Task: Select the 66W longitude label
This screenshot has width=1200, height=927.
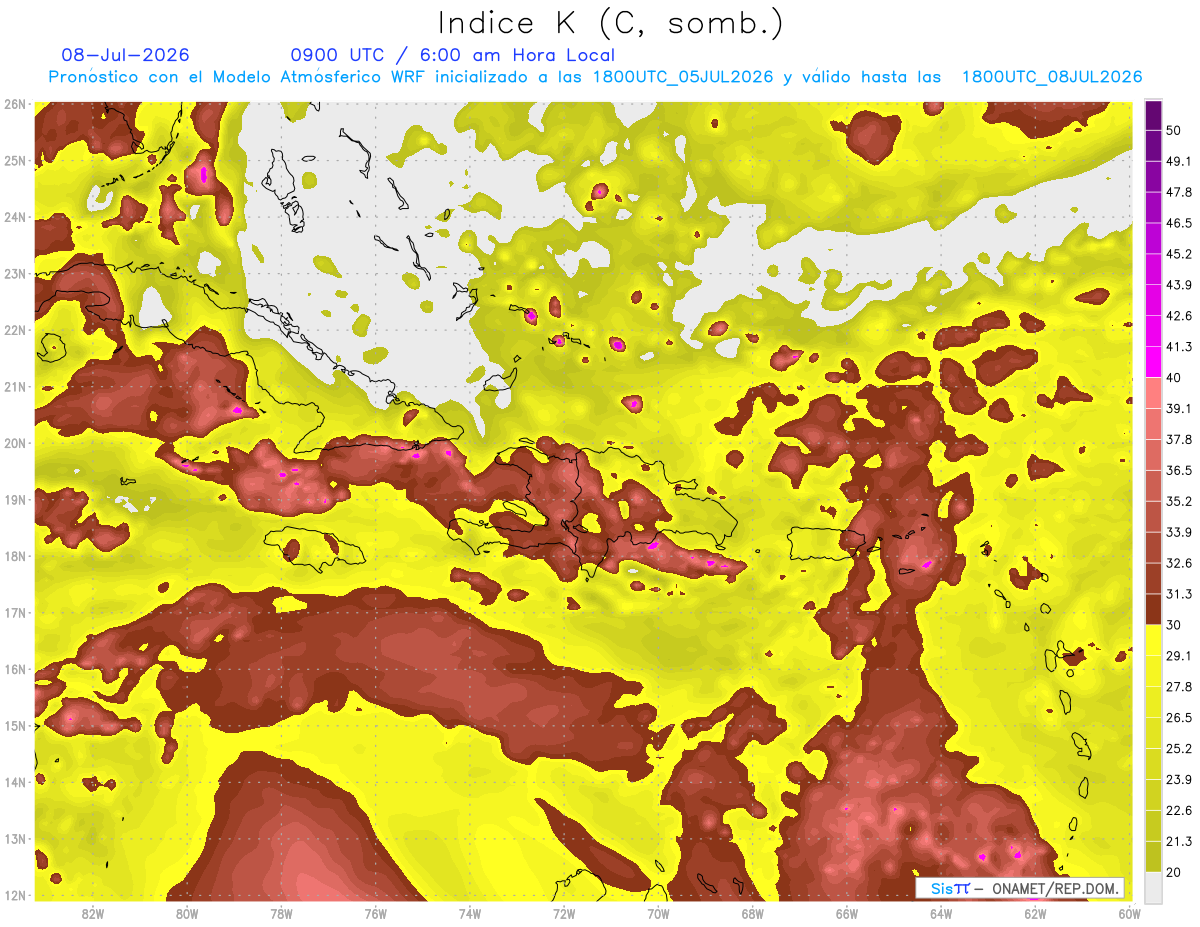Action: (x=847, y=913)
